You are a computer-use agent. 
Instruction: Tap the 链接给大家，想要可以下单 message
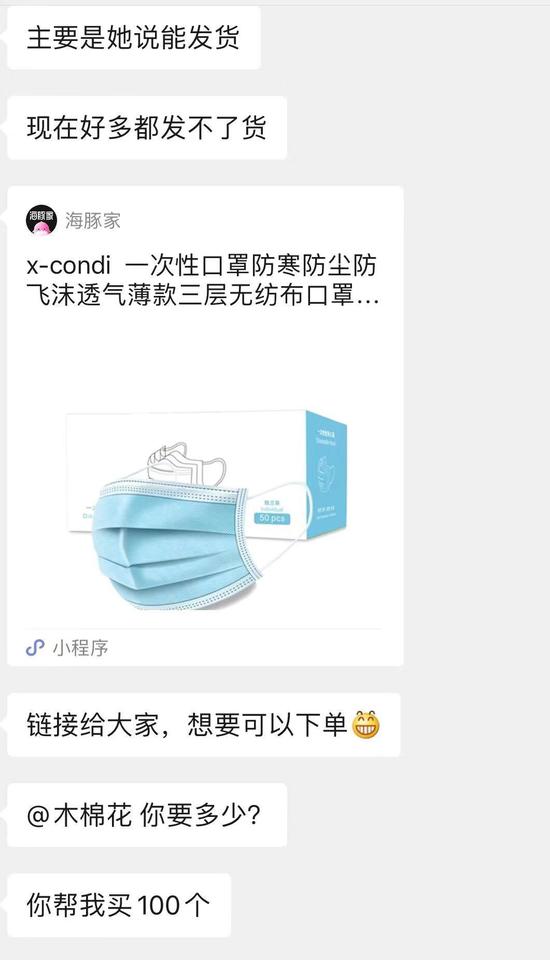pyautogui.click(x=203, y=725)
